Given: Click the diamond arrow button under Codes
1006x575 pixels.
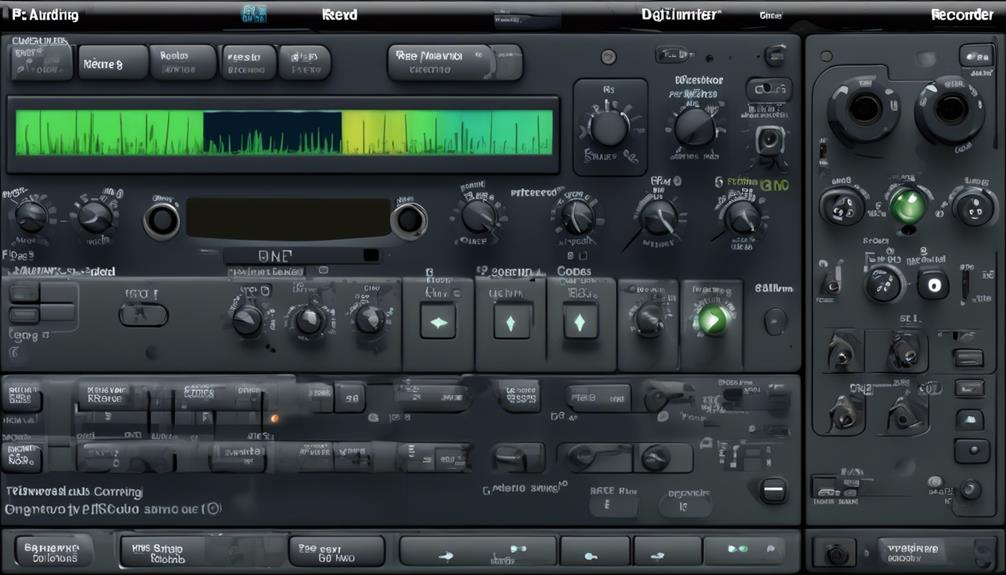Looking at the screenshot, I should 580,322.
